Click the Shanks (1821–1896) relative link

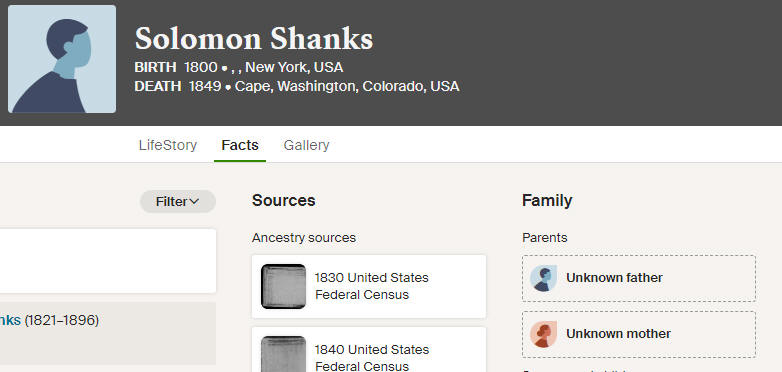pos(49,320)
